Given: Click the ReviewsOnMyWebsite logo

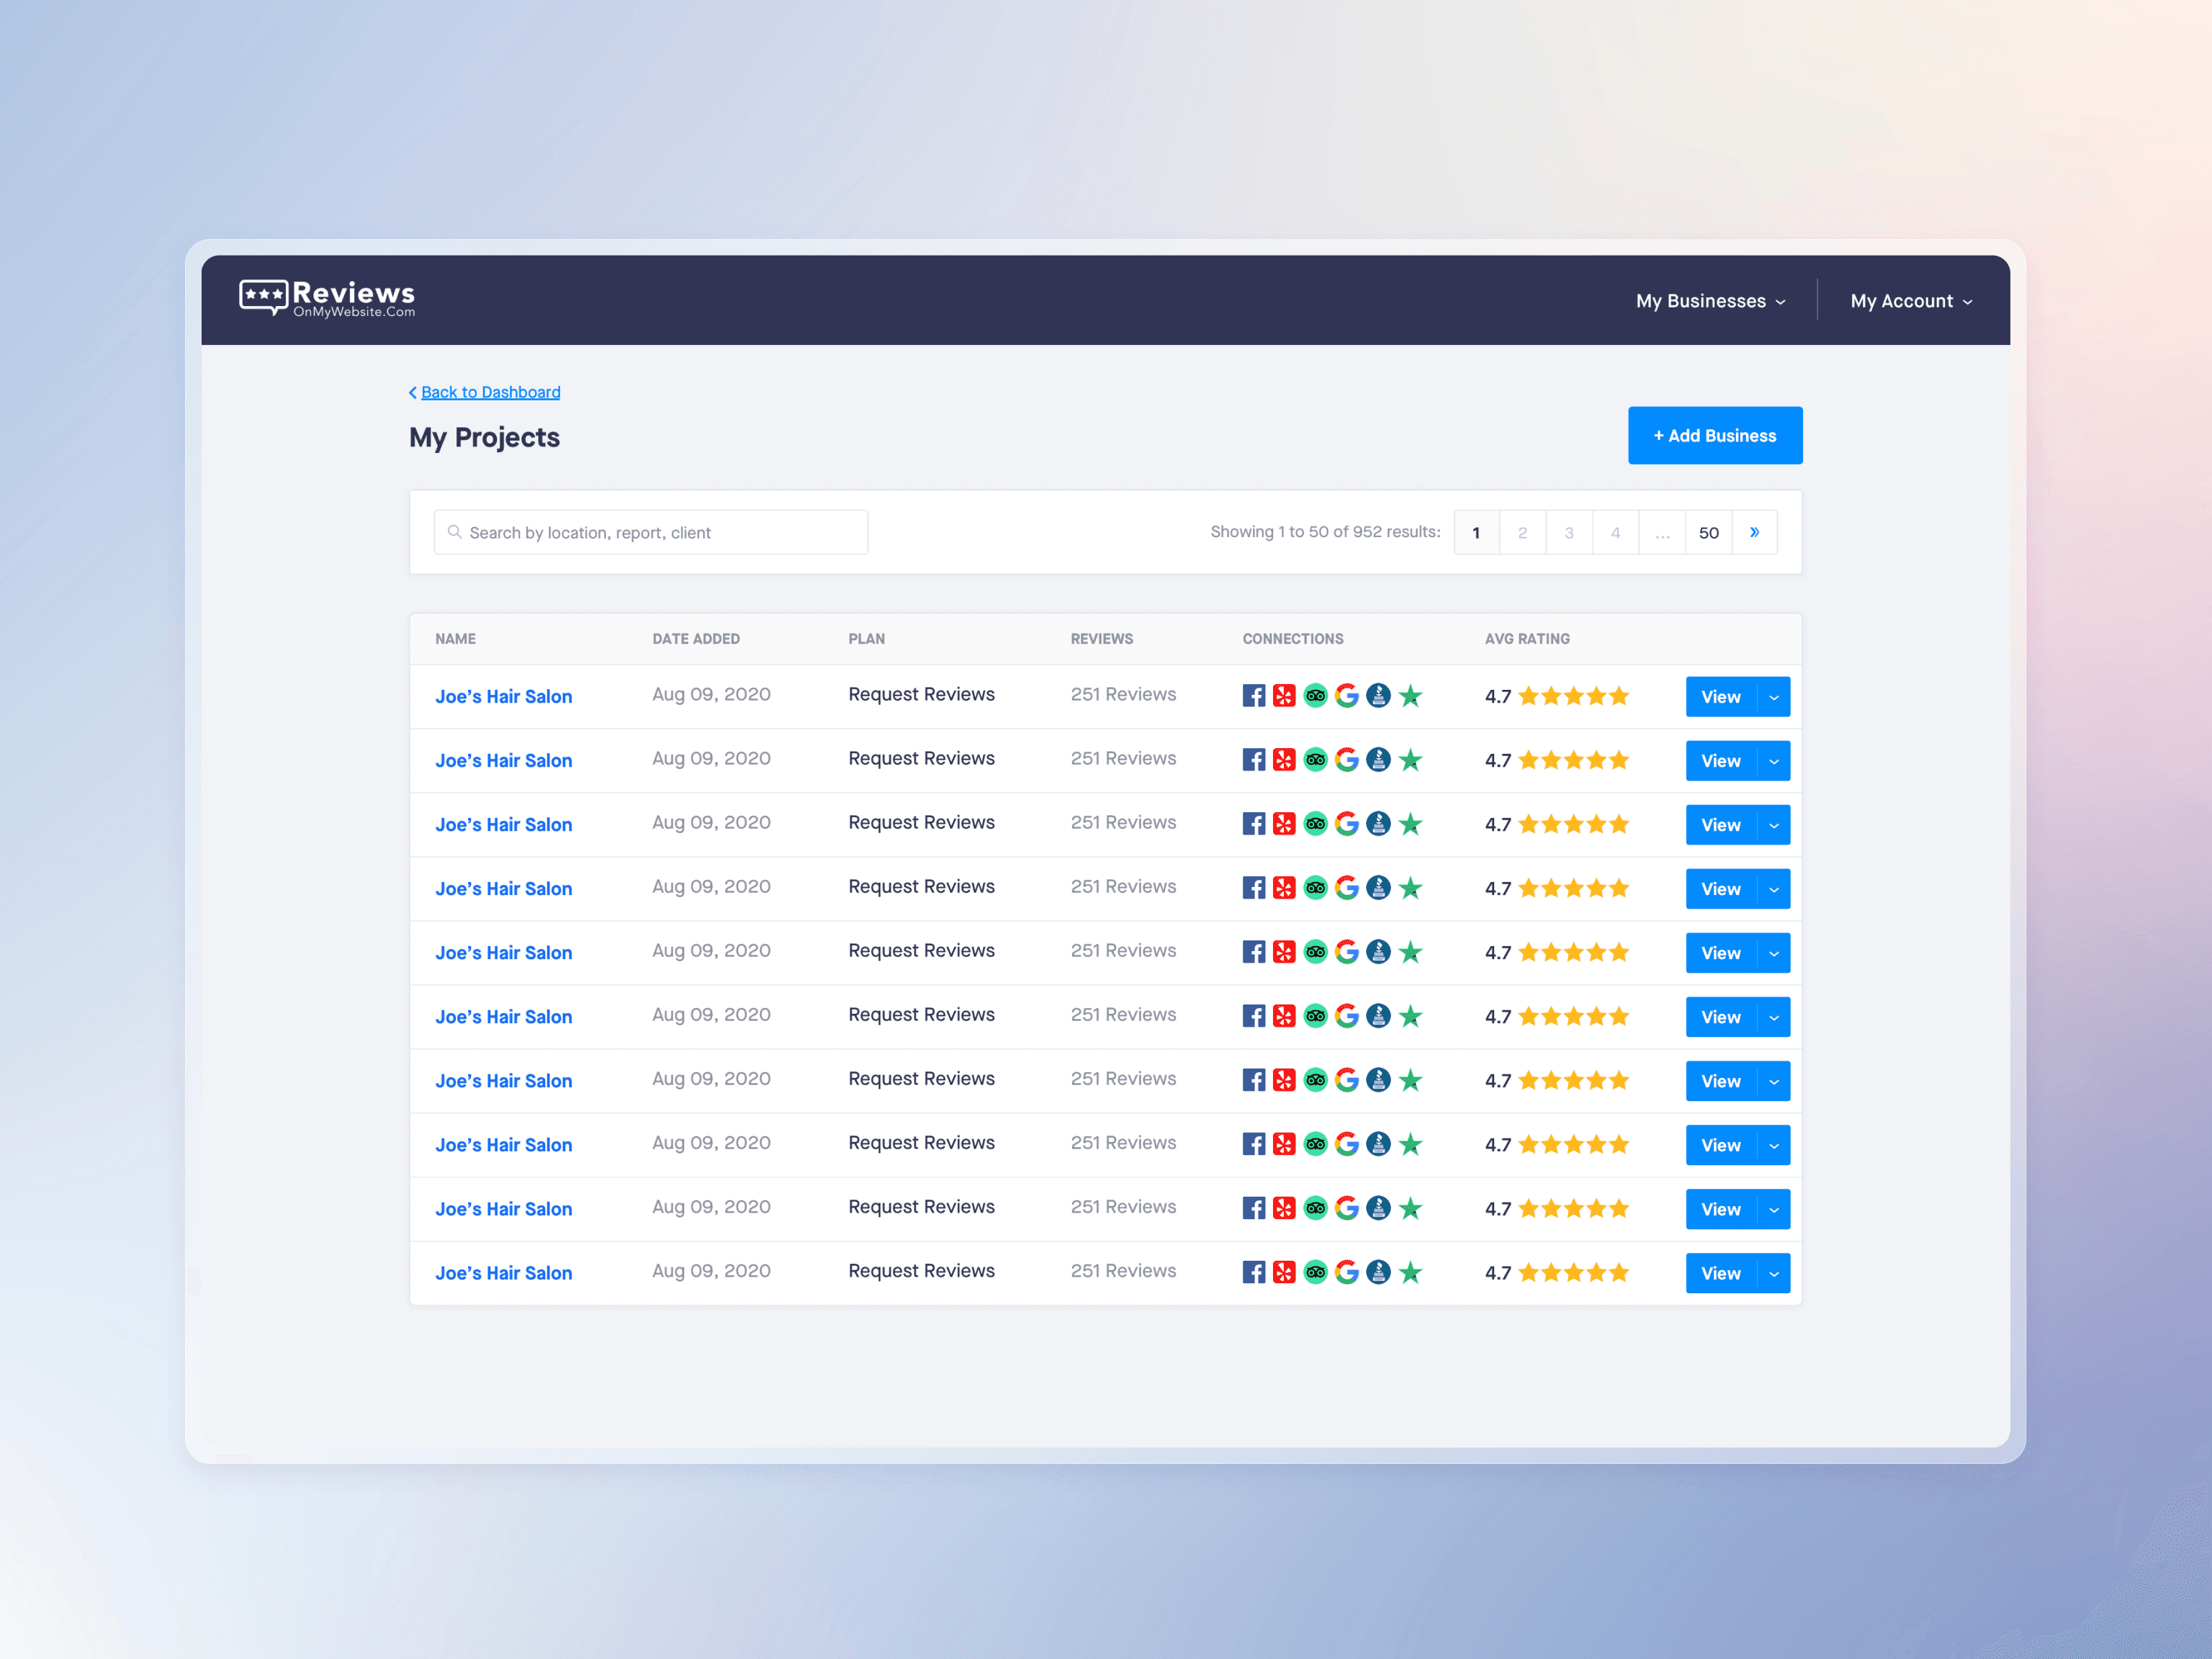Looking at the screenshot, I should (327, 298).
